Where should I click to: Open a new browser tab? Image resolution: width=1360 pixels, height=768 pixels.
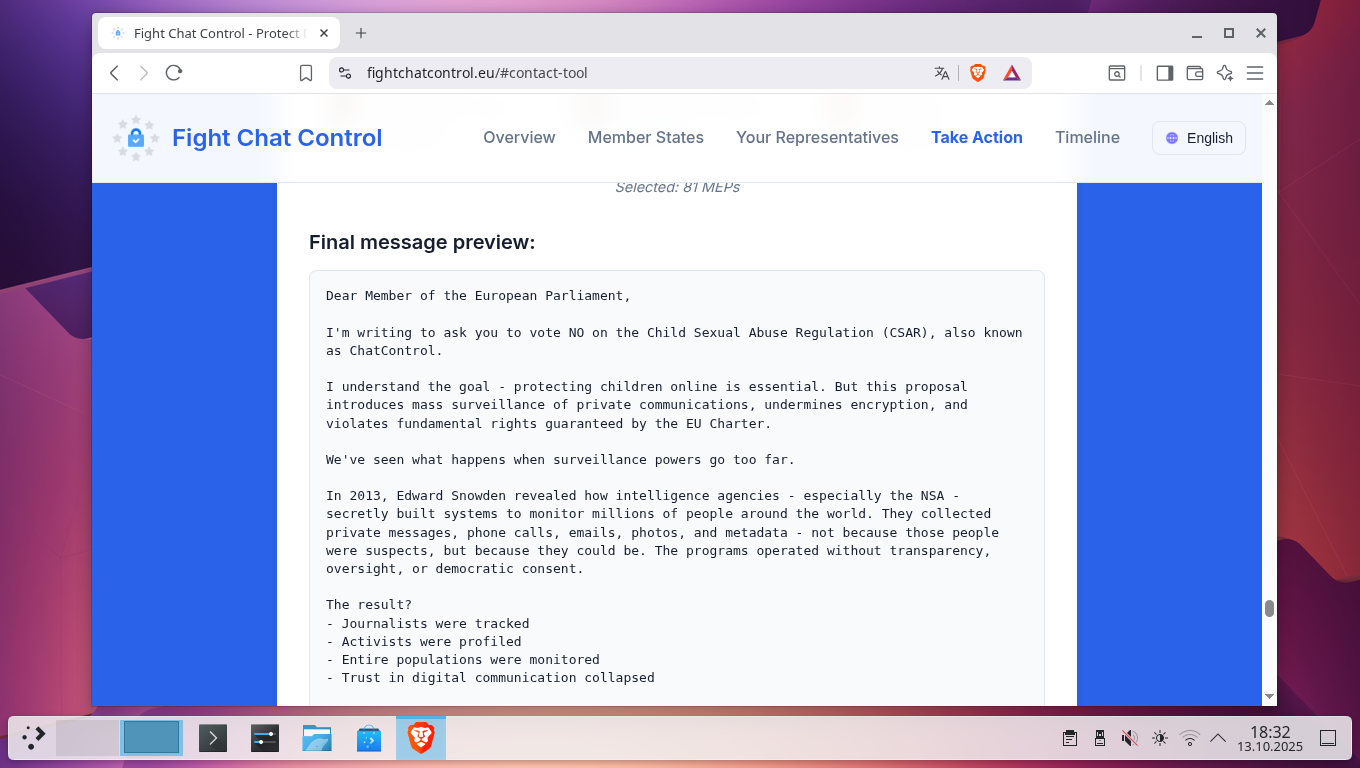[361, 33]
